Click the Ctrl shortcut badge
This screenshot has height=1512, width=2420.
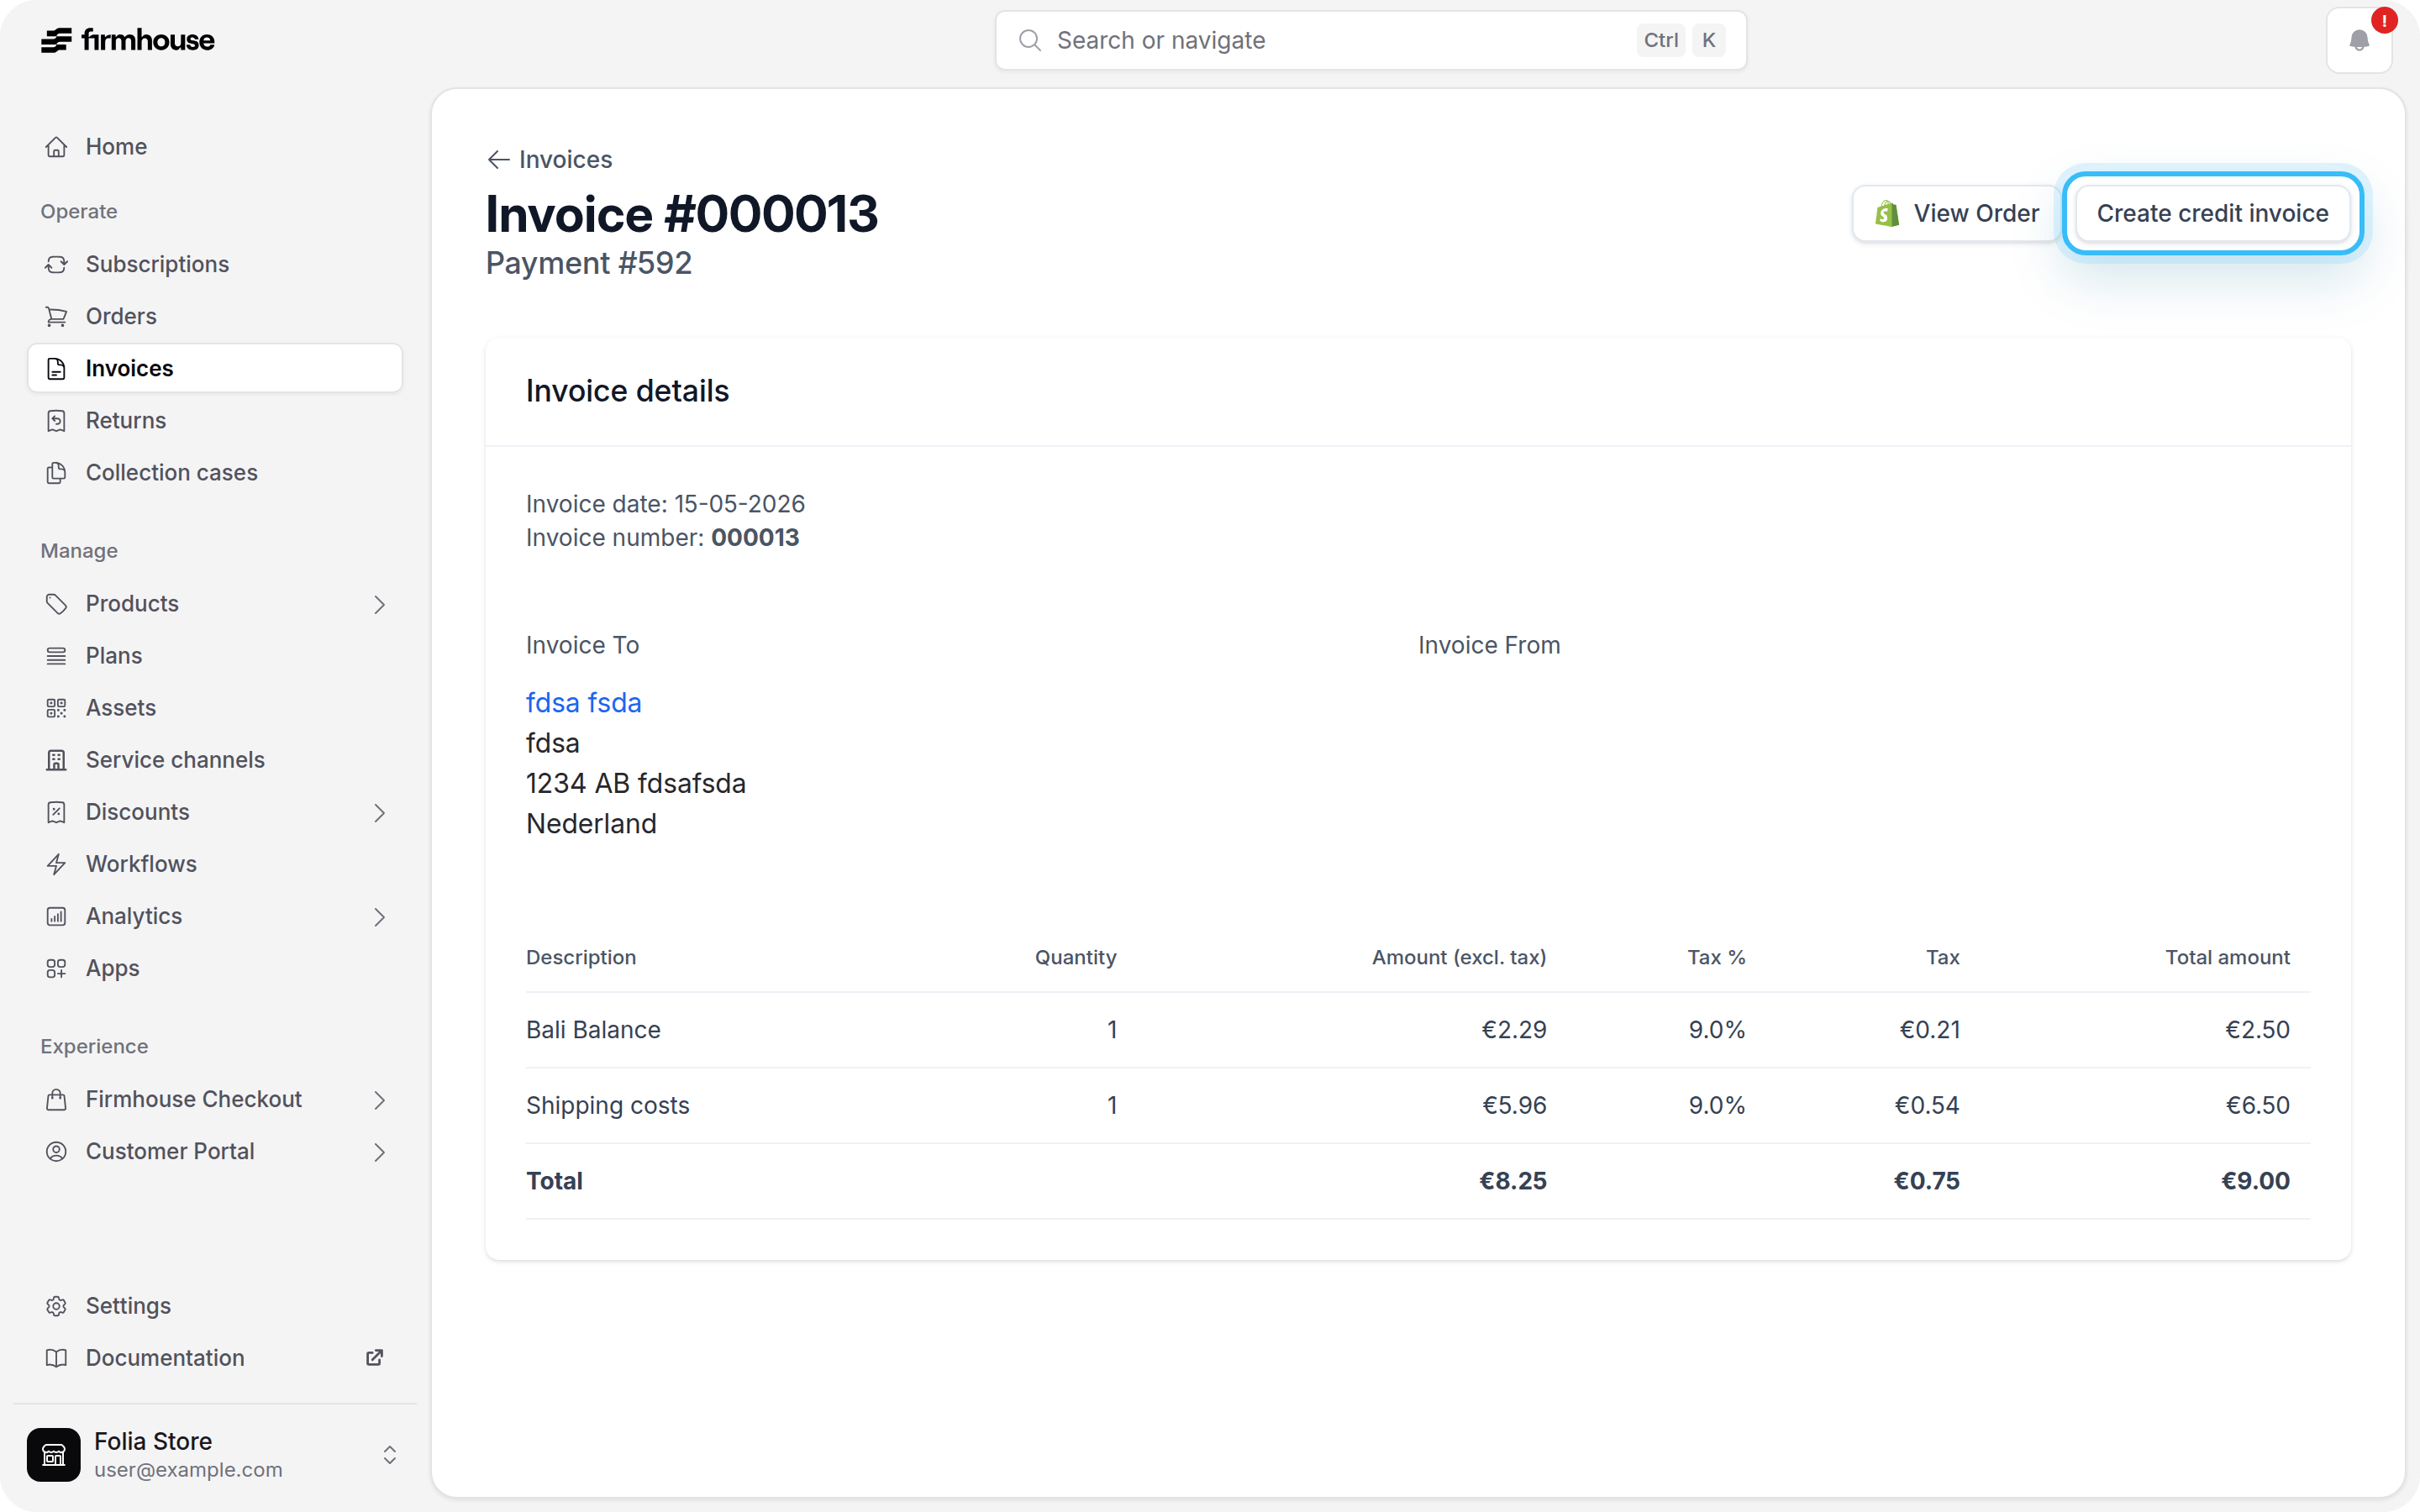coord(1660,40)
